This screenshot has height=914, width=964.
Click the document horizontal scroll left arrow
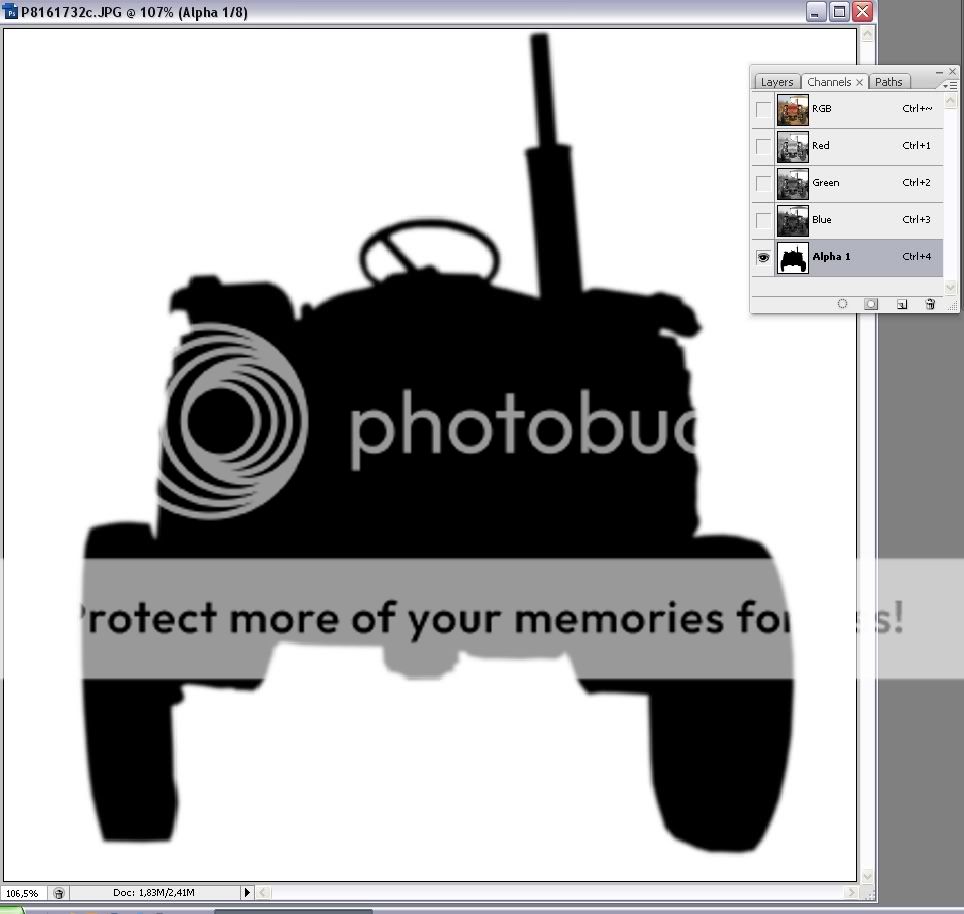(263, 892)
